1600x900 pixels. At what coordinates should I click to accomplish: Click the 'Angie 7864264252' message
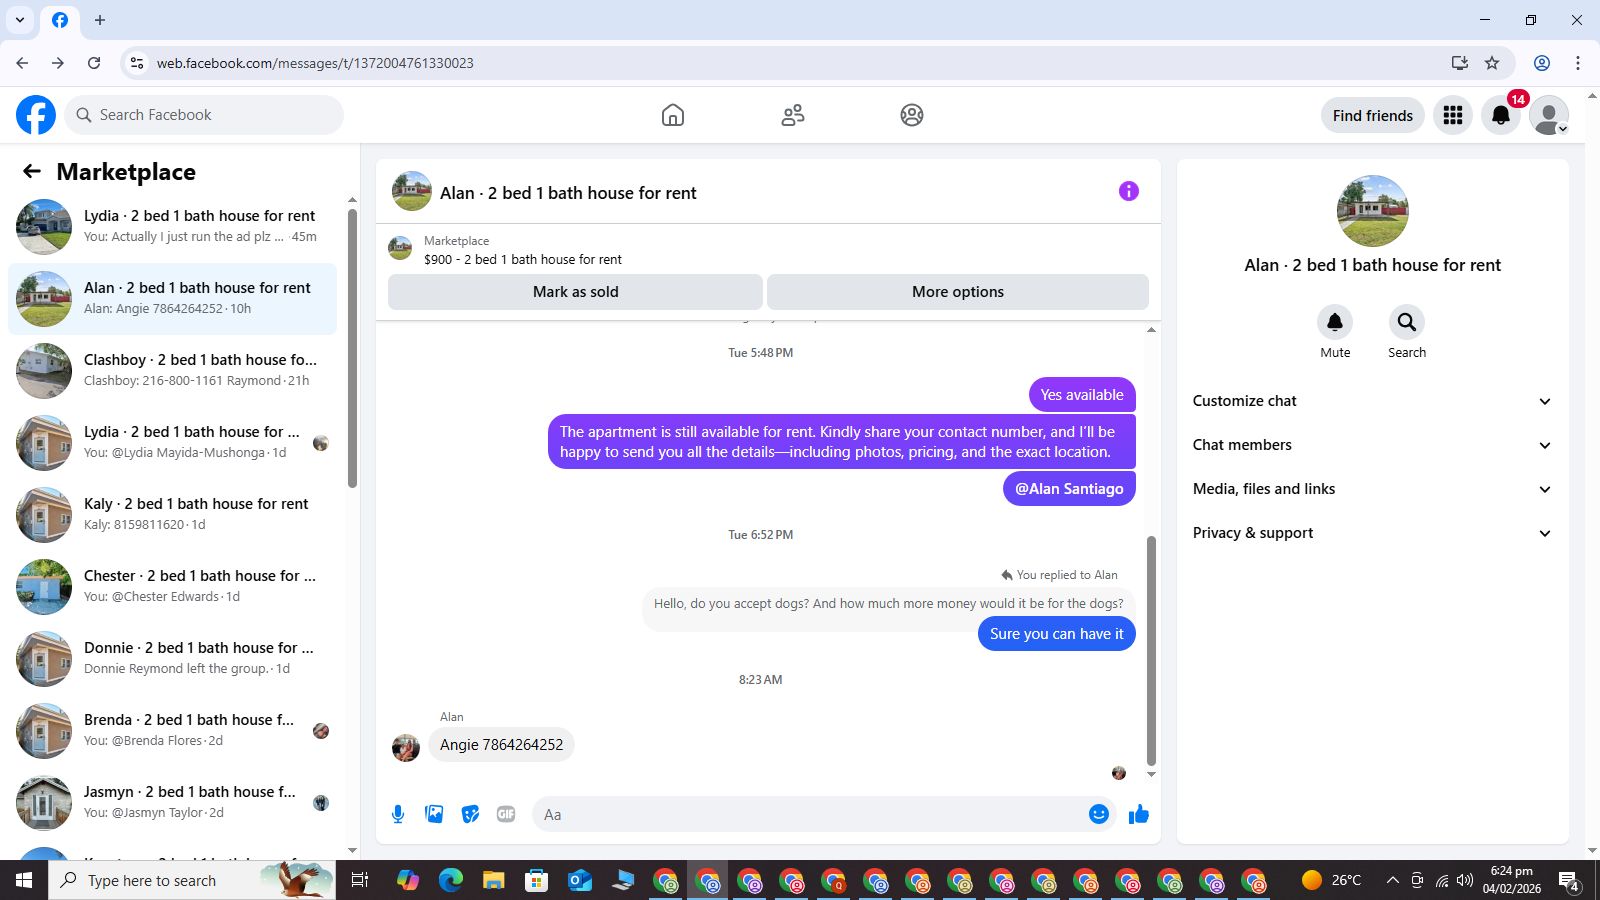point(501,744)
